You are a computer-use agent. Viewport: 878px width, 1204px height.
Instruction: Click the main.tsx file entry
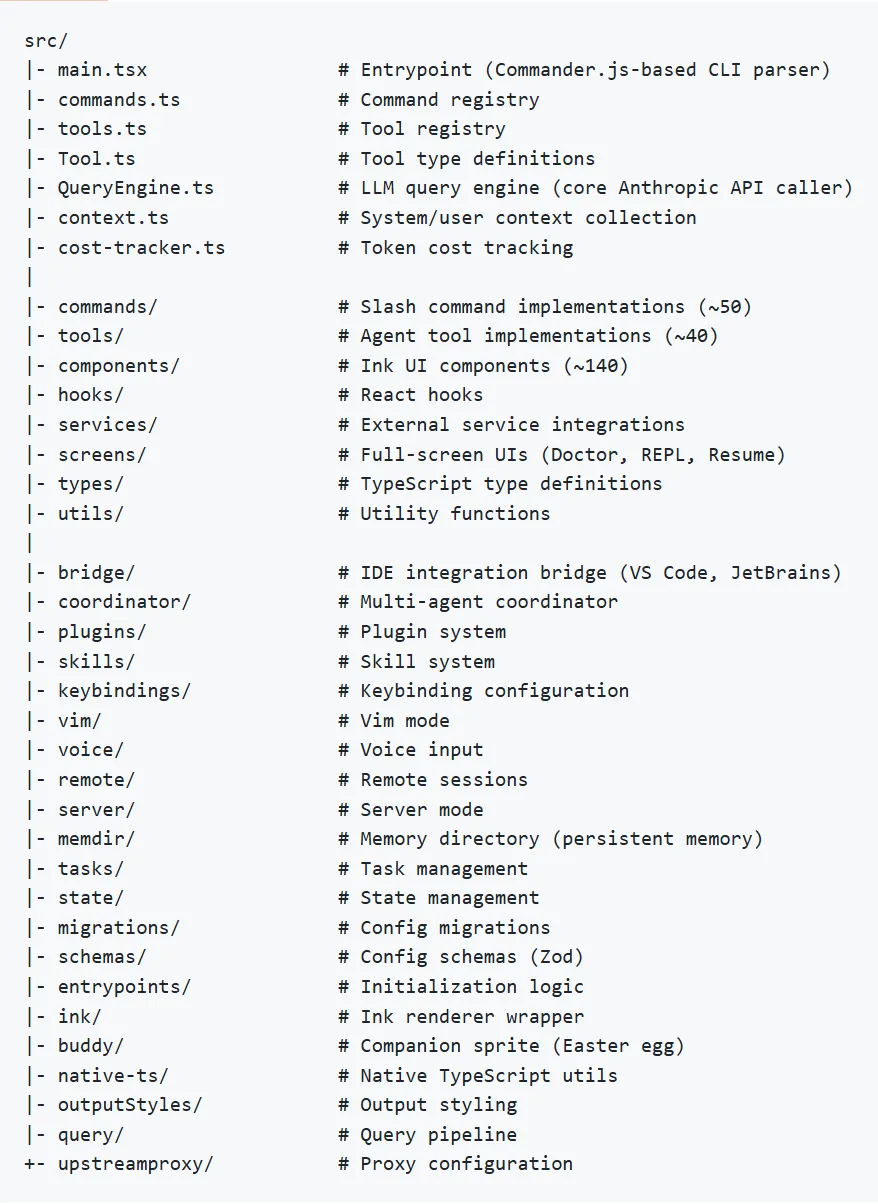point(102,70)
